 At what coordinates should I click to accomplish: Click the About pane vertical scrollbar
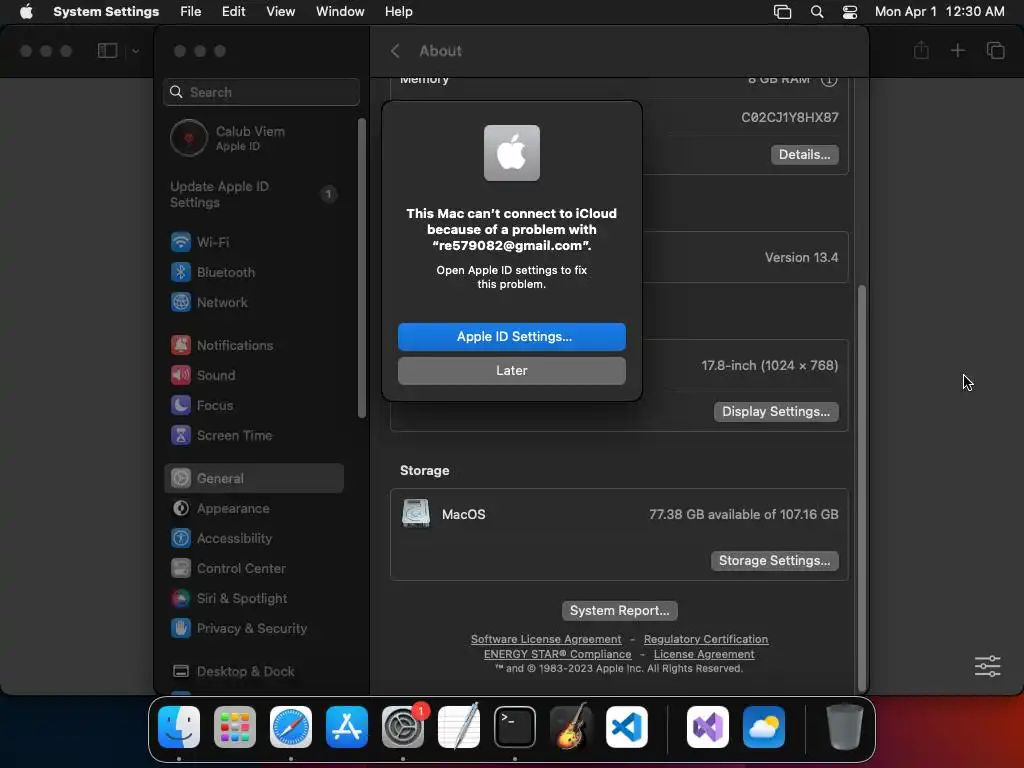[x=862, y=487]
